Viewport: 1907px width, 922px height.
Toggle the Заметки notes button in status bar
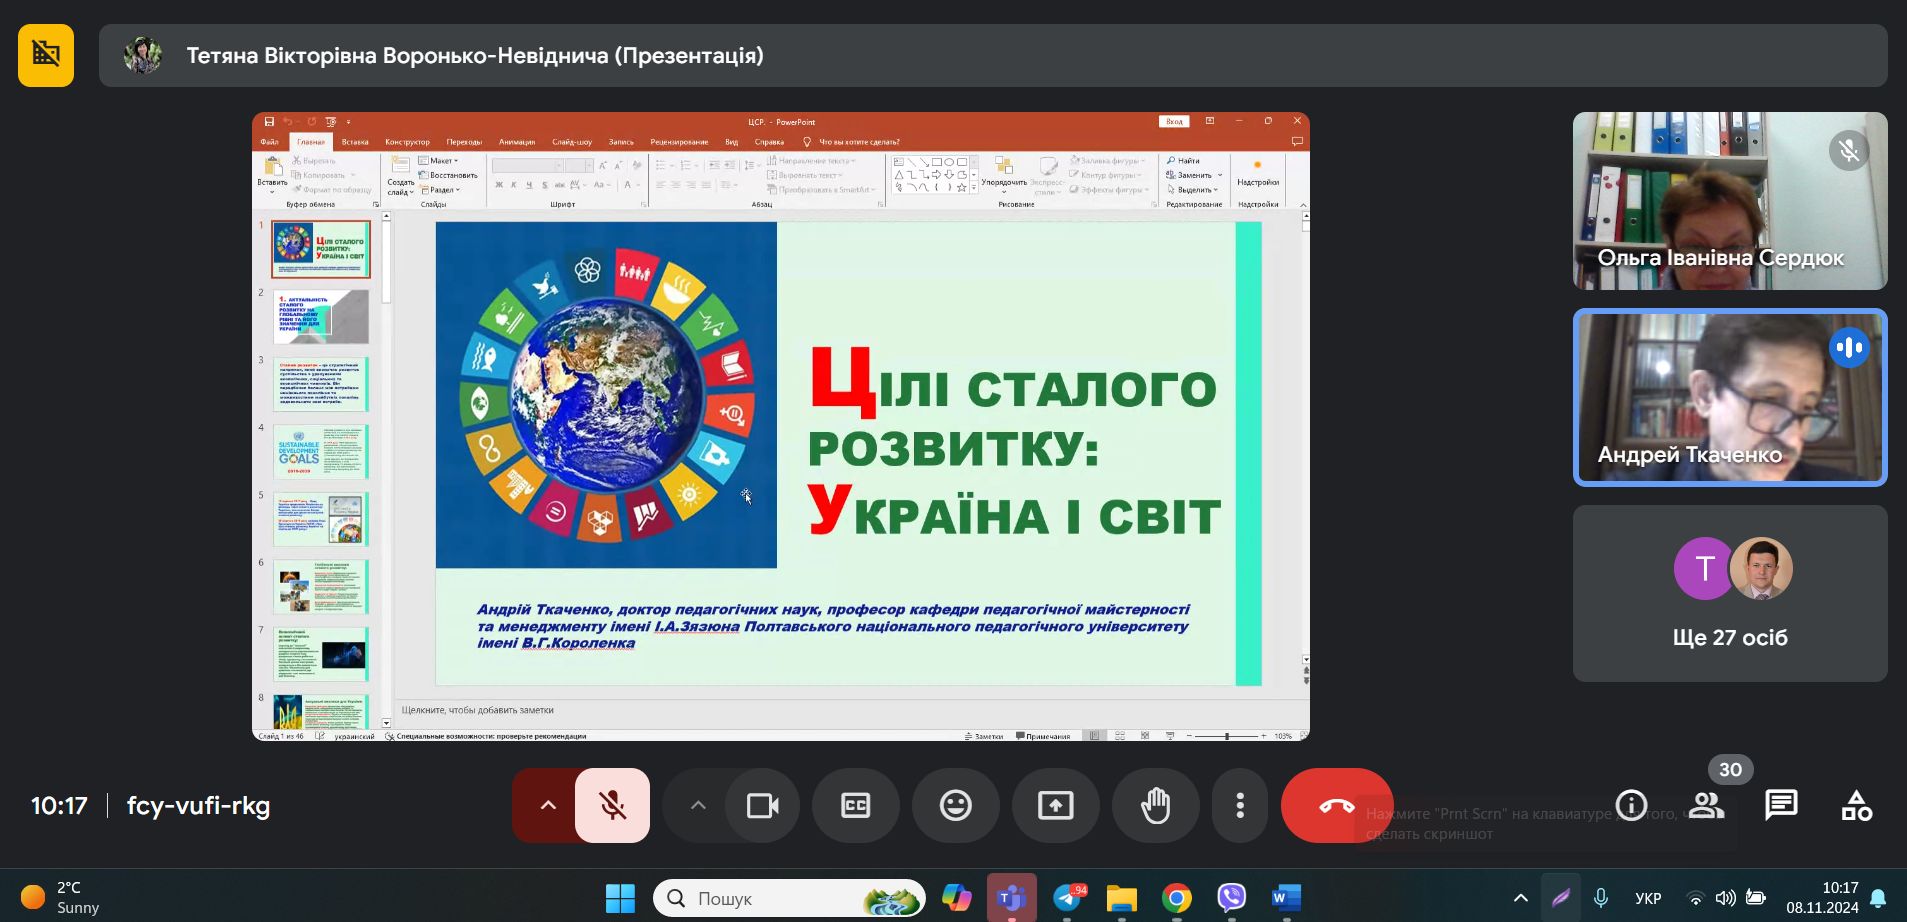pos(984,736)
